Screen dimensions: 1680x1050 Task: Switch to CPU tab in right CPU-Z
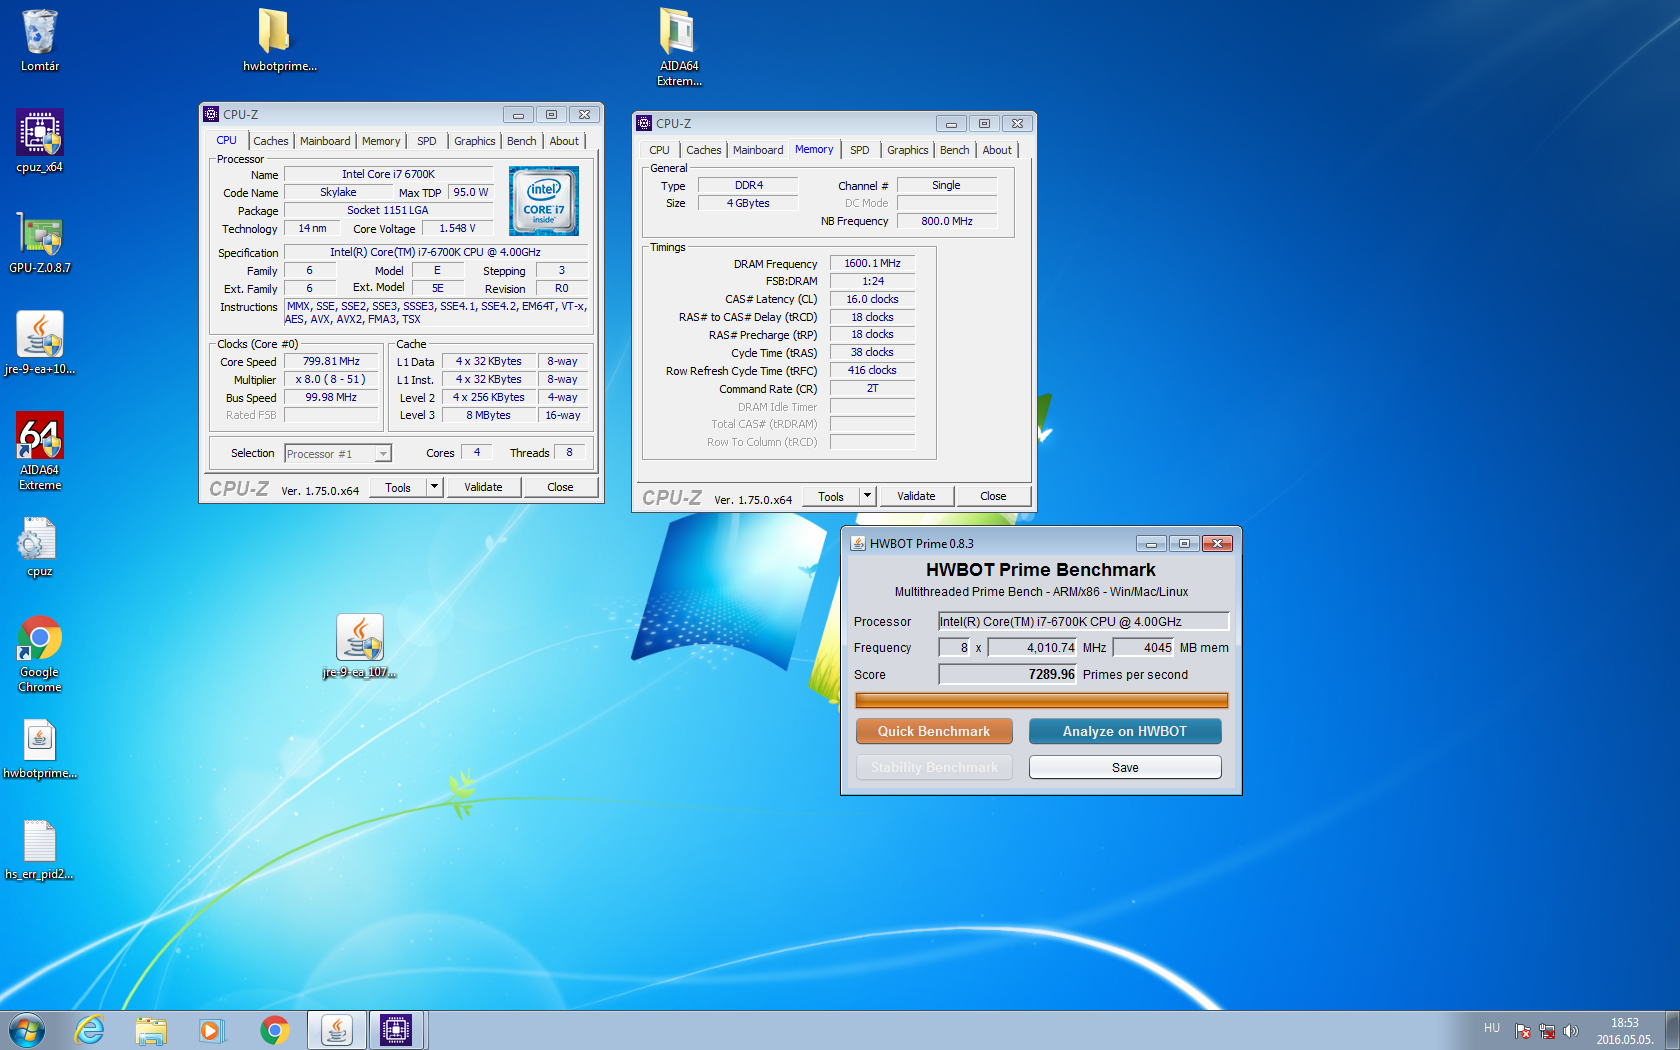[660, 150]
